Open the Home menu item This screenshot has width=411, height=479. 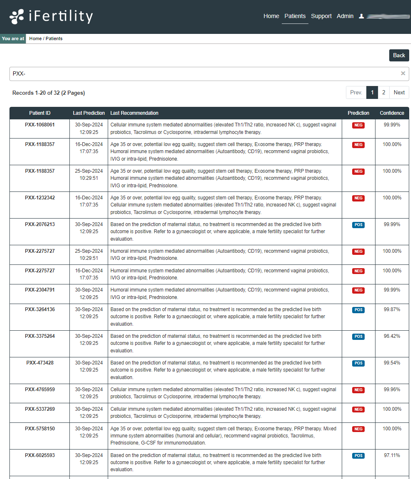click(x=271, y=16)
